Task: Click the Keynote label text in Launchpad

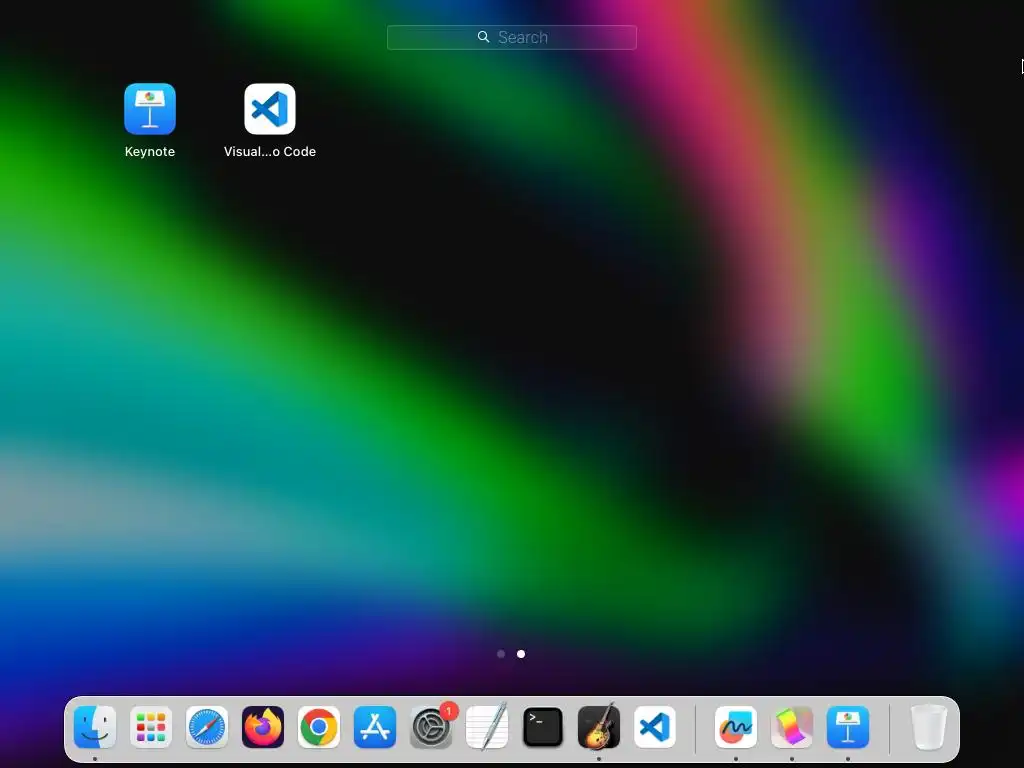Action: [x=150, y=152]
